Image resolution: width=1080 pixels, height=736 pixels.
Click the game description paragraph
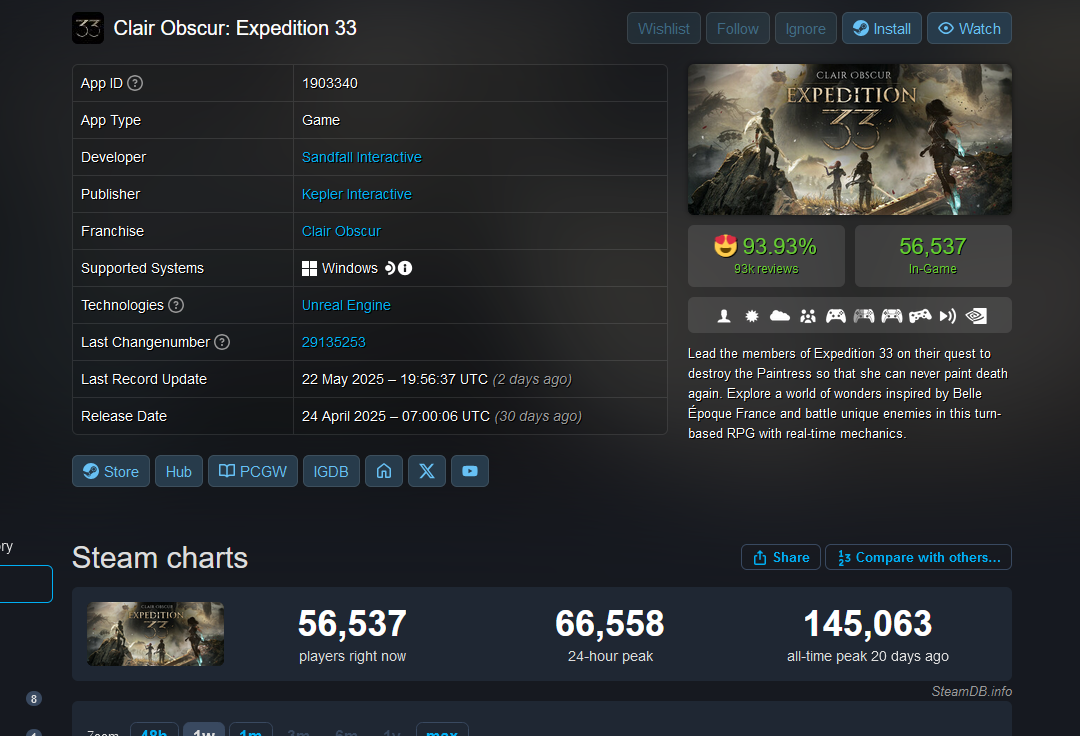(849, 394)
